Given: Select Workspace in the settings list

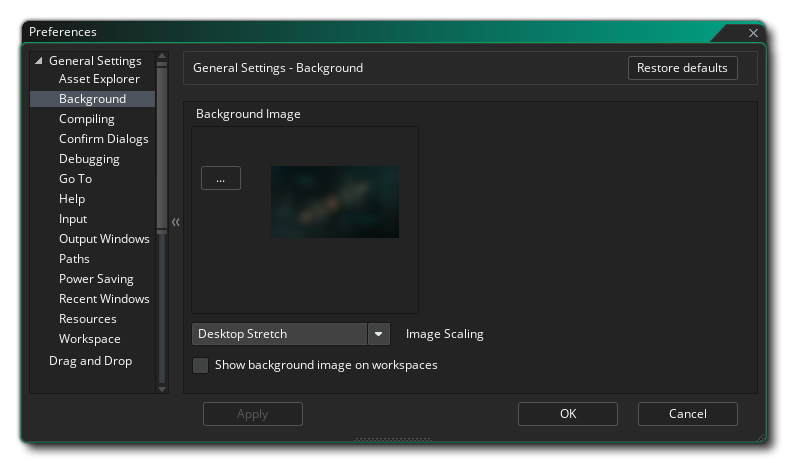Looking at the screenshot, I should [x=89, y=339].
